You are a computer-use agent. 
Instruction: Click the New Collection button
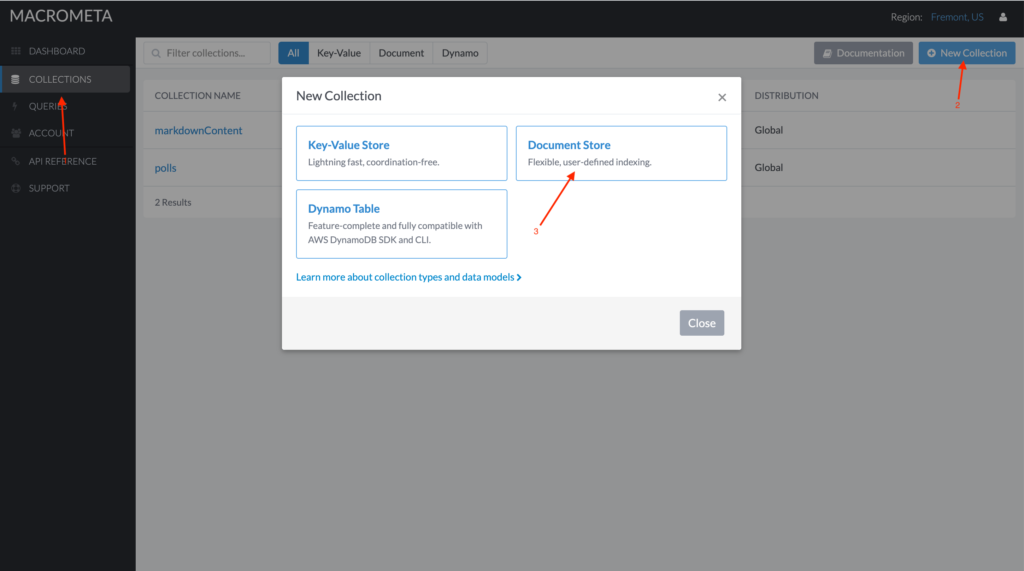tap(967, 53)
